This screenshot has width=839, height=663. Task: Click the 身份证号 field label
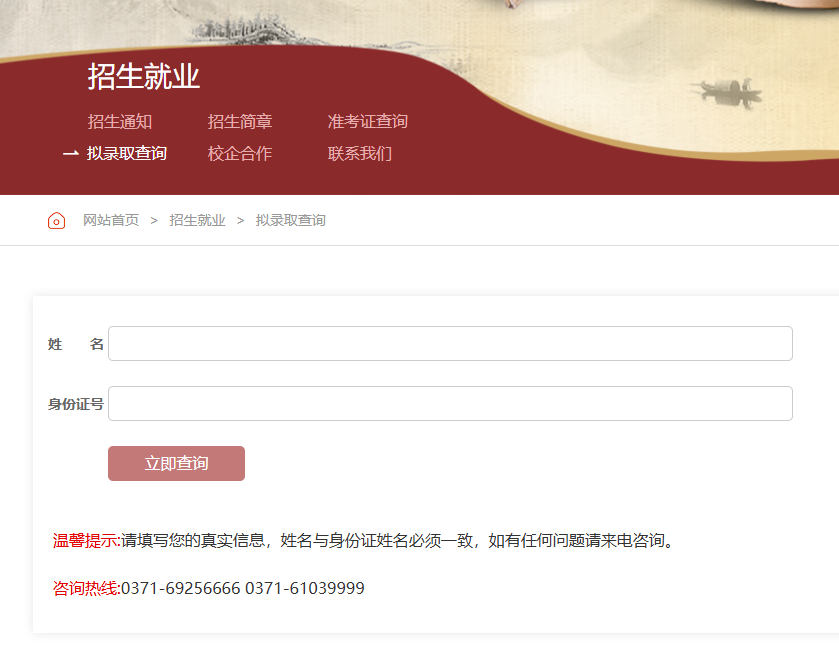tap(75, 404)
